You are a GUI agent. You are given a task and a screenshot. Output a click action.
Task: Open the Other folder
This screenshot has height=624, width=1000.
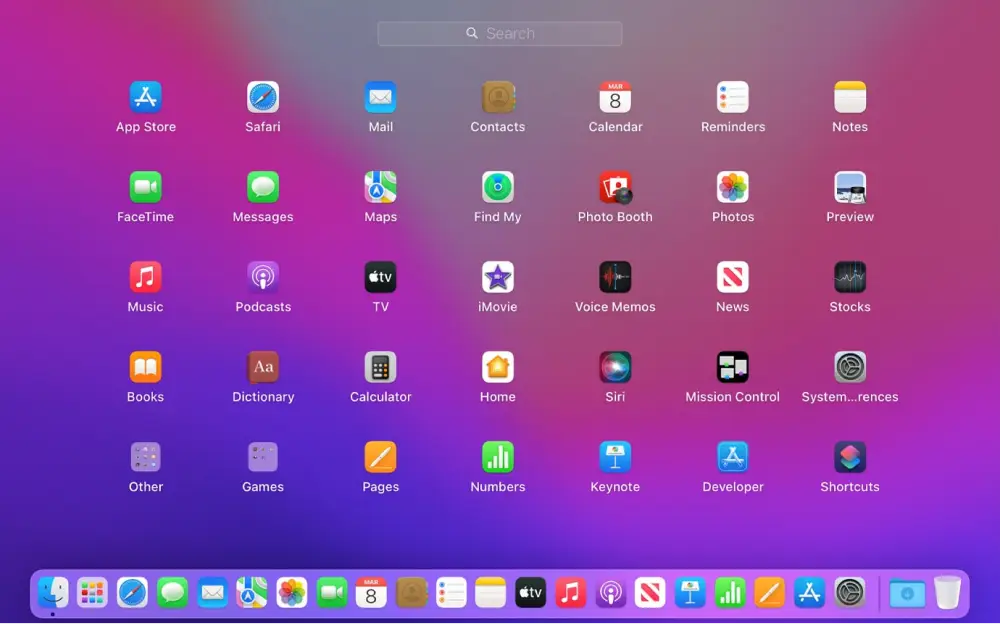click(x=145, y=455)
